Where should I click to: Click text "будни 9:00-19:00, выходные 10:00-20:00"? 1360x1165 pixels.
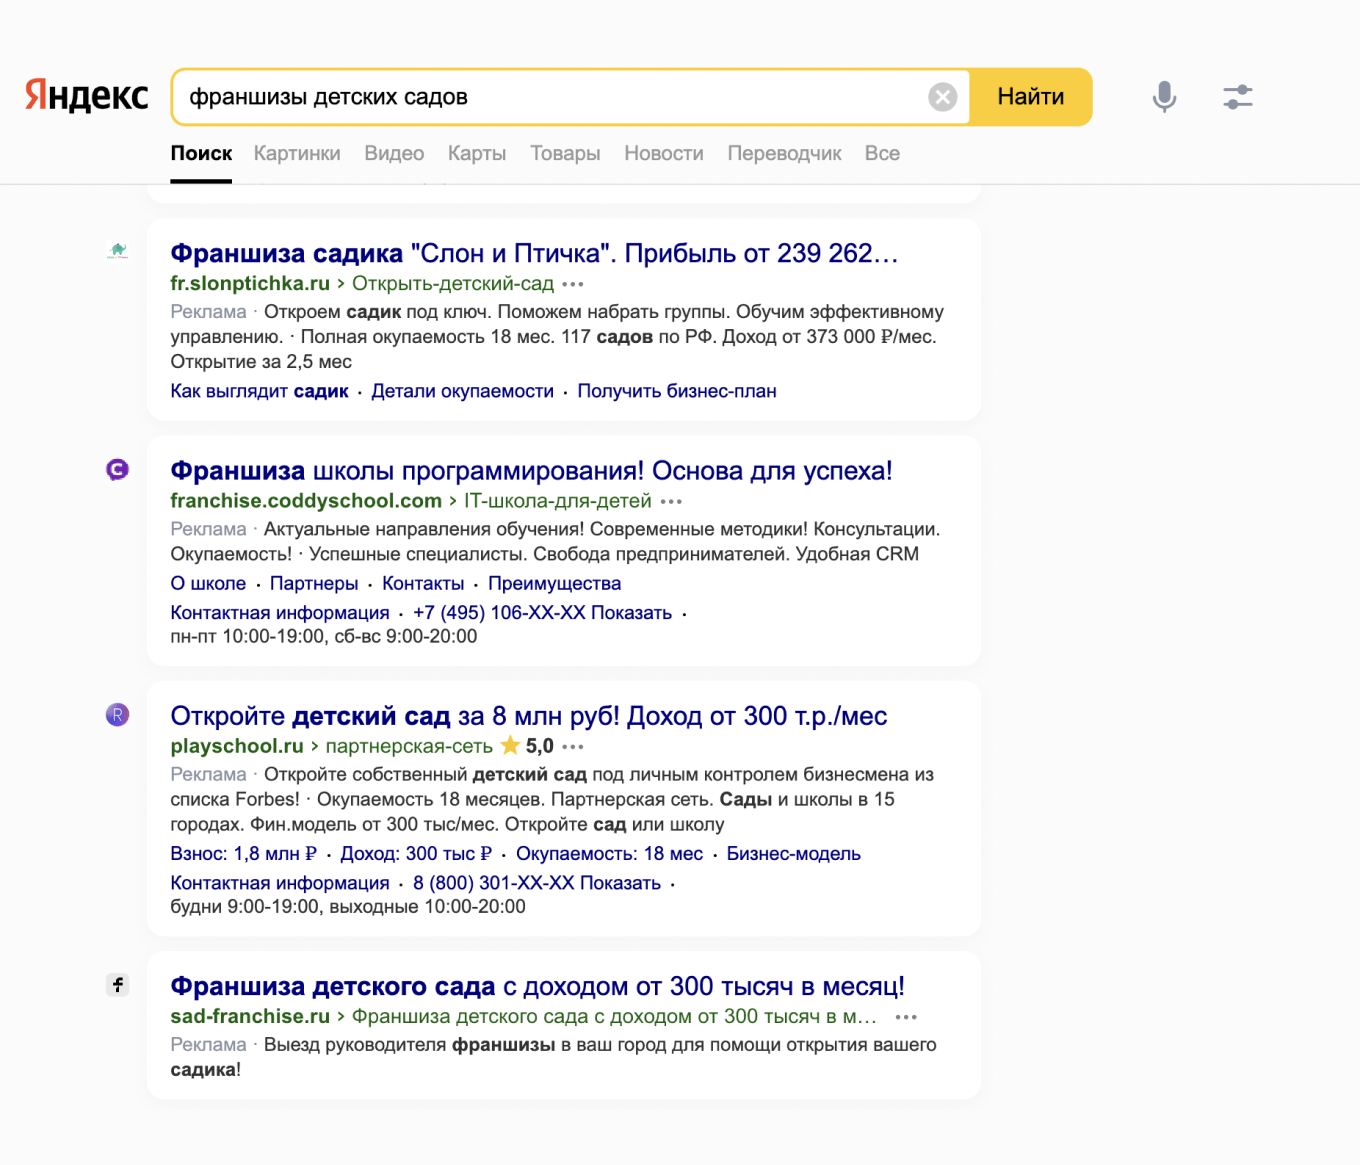348,906
